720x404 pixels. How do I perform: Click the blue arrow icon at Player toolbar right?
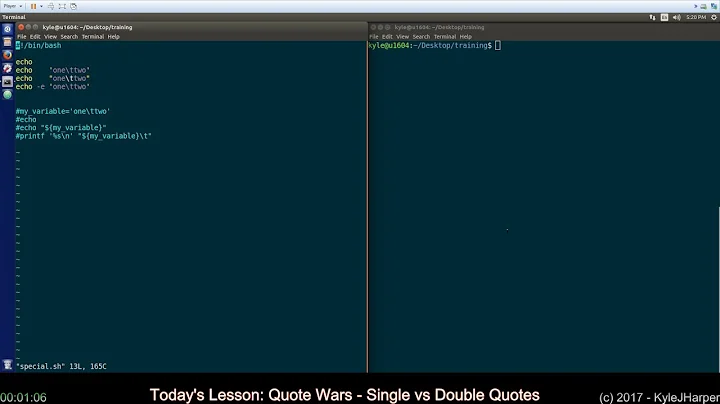695,6
